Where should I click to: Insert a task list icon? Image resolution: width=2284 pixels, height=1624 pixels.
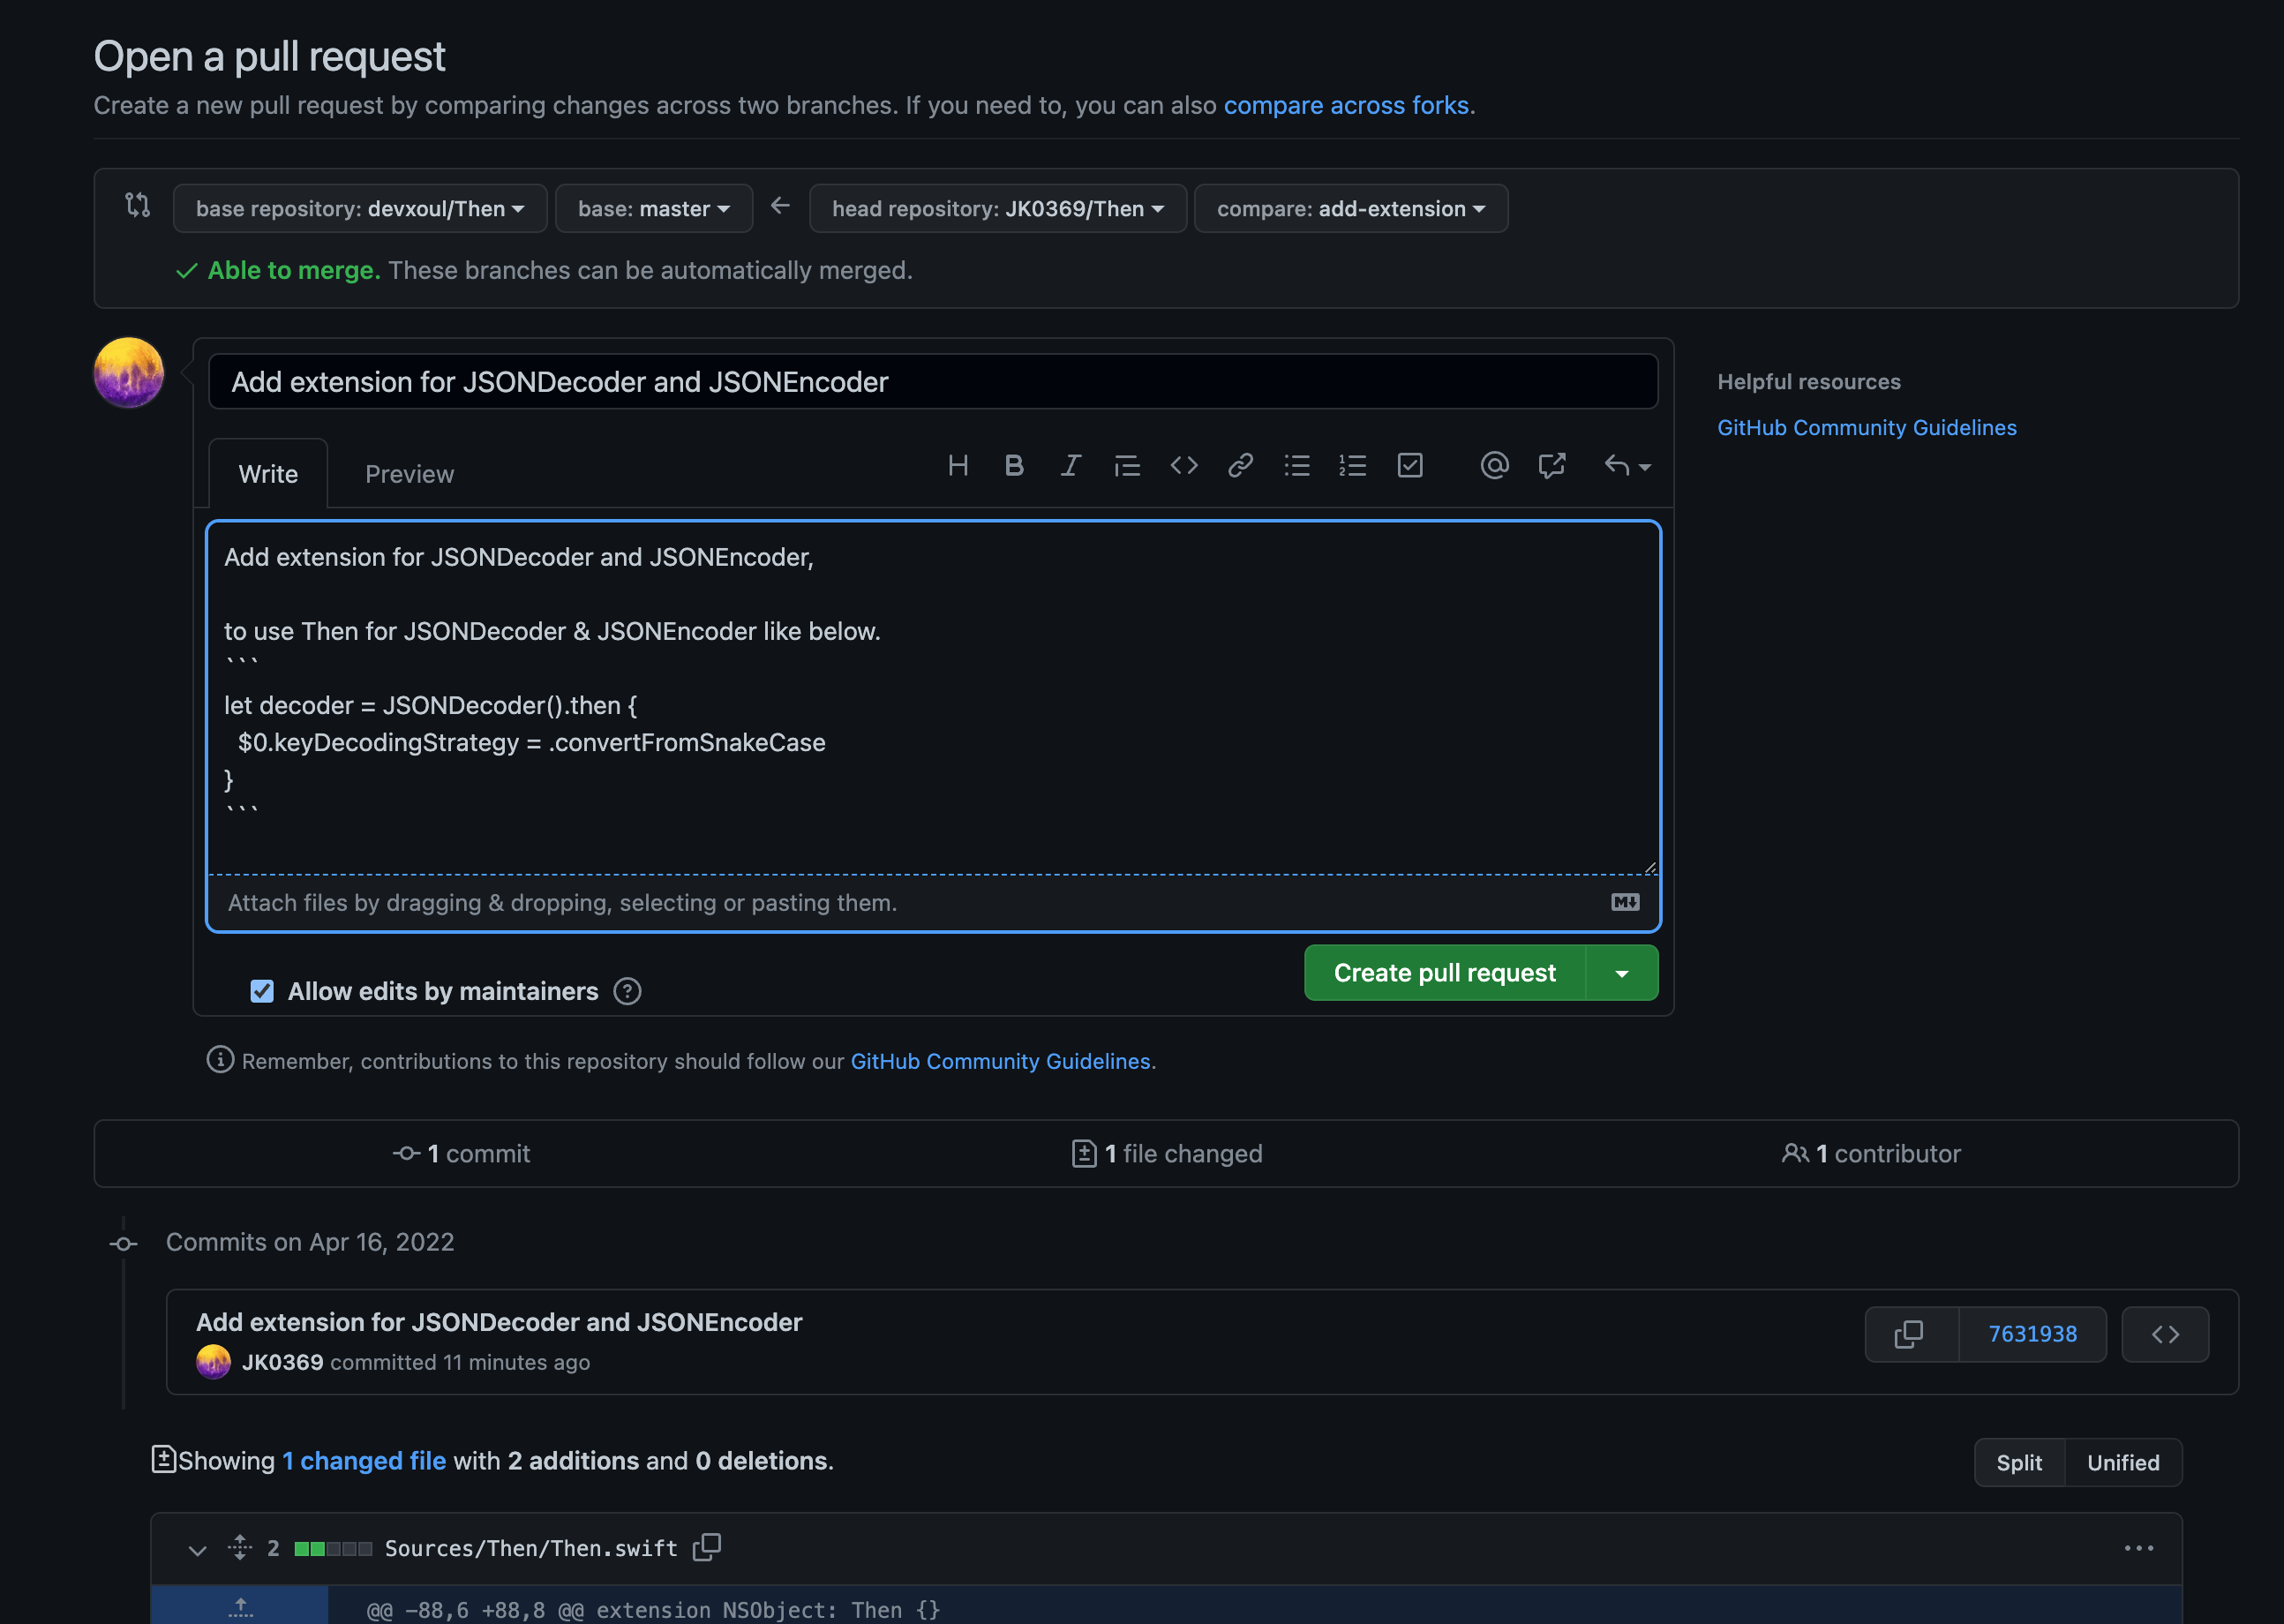pos(1409,466)
